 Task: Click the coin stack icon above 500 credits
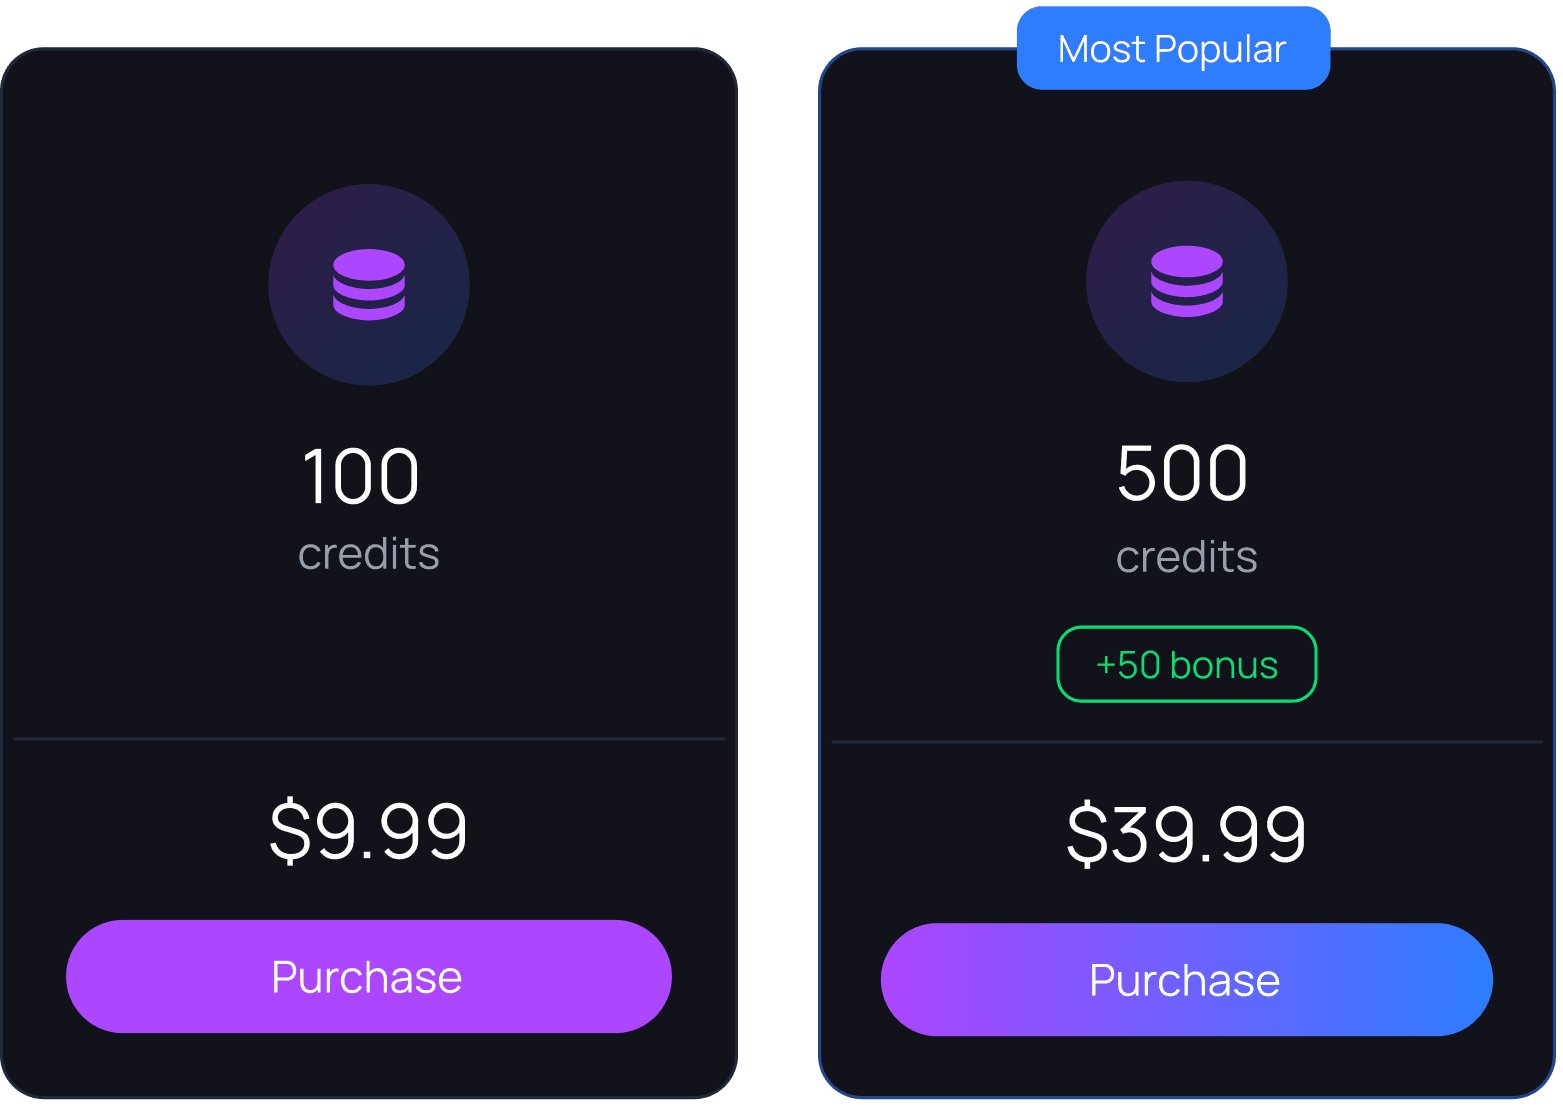click(1187, 281)
